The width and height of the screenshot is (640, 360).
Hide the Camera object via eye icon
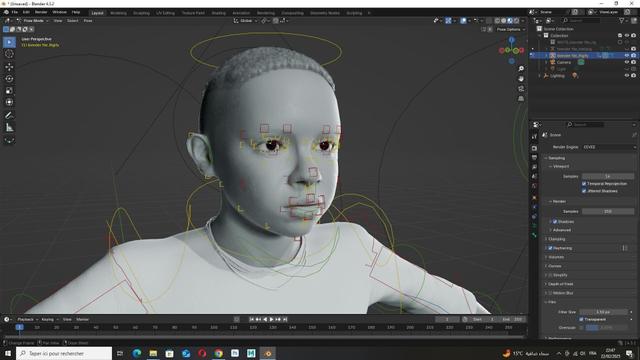(x=627, y=62)
